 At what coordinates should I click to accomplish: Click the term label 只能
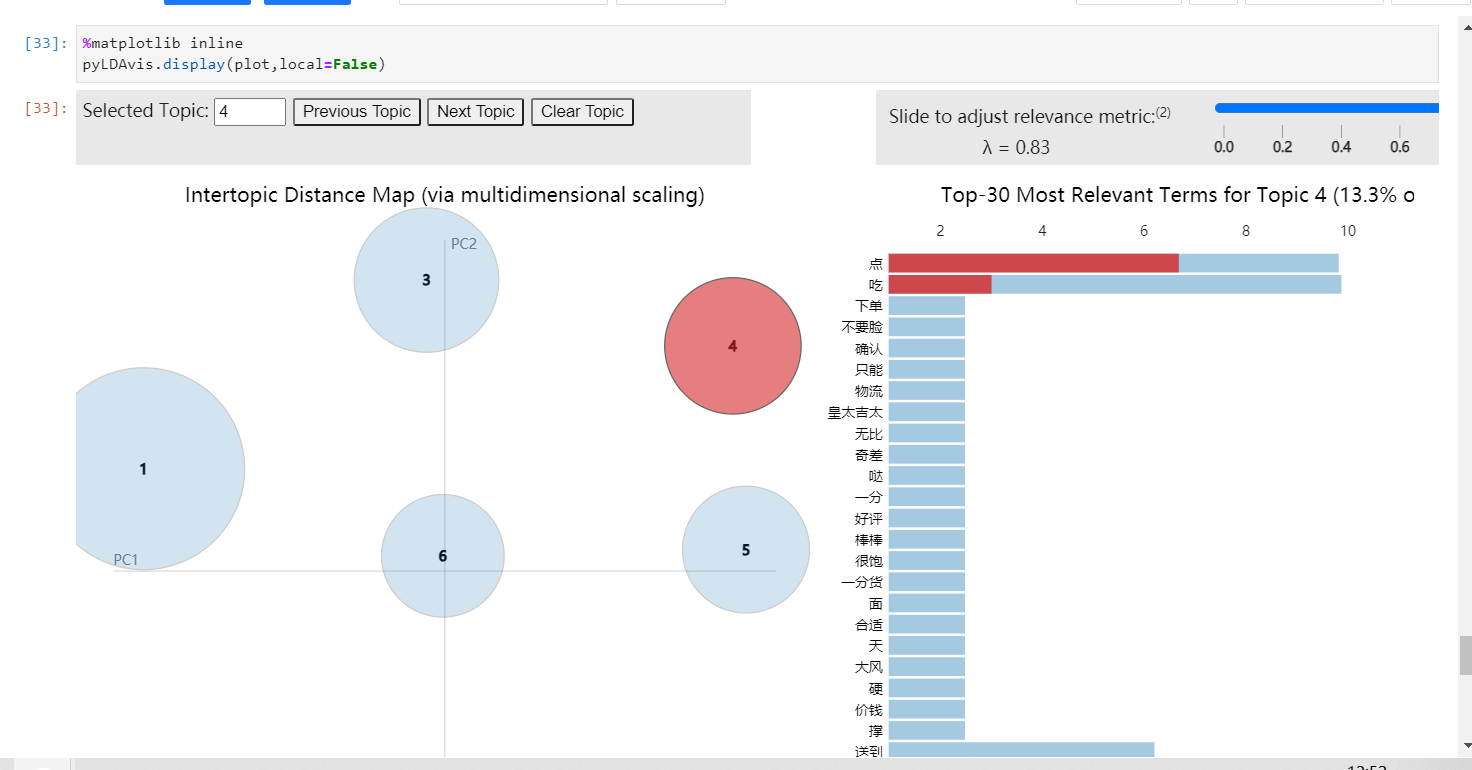pos(869,370)
